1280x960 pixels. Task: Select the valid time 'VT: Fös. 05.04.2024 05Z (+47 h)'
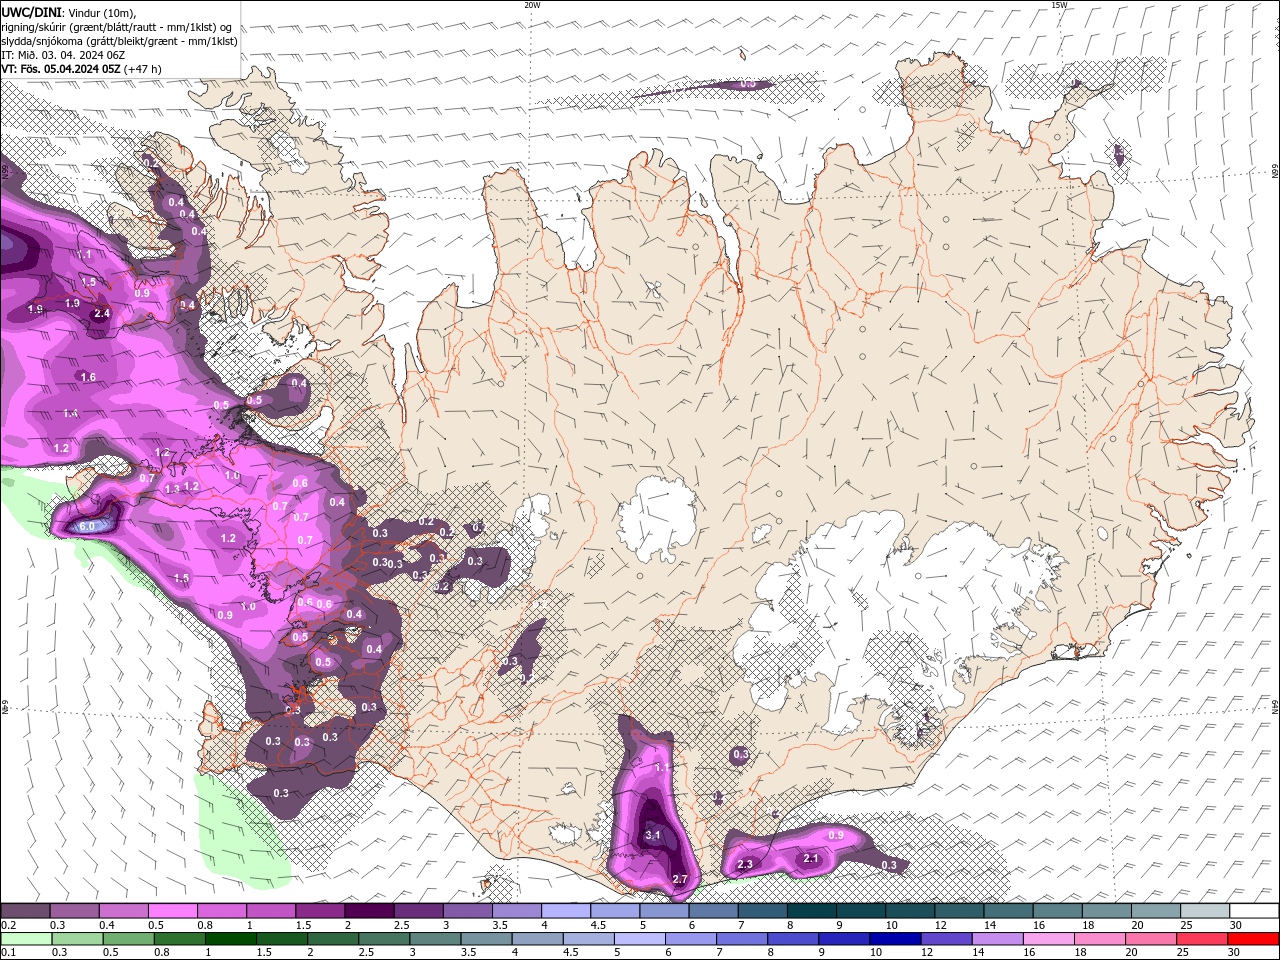81,69
